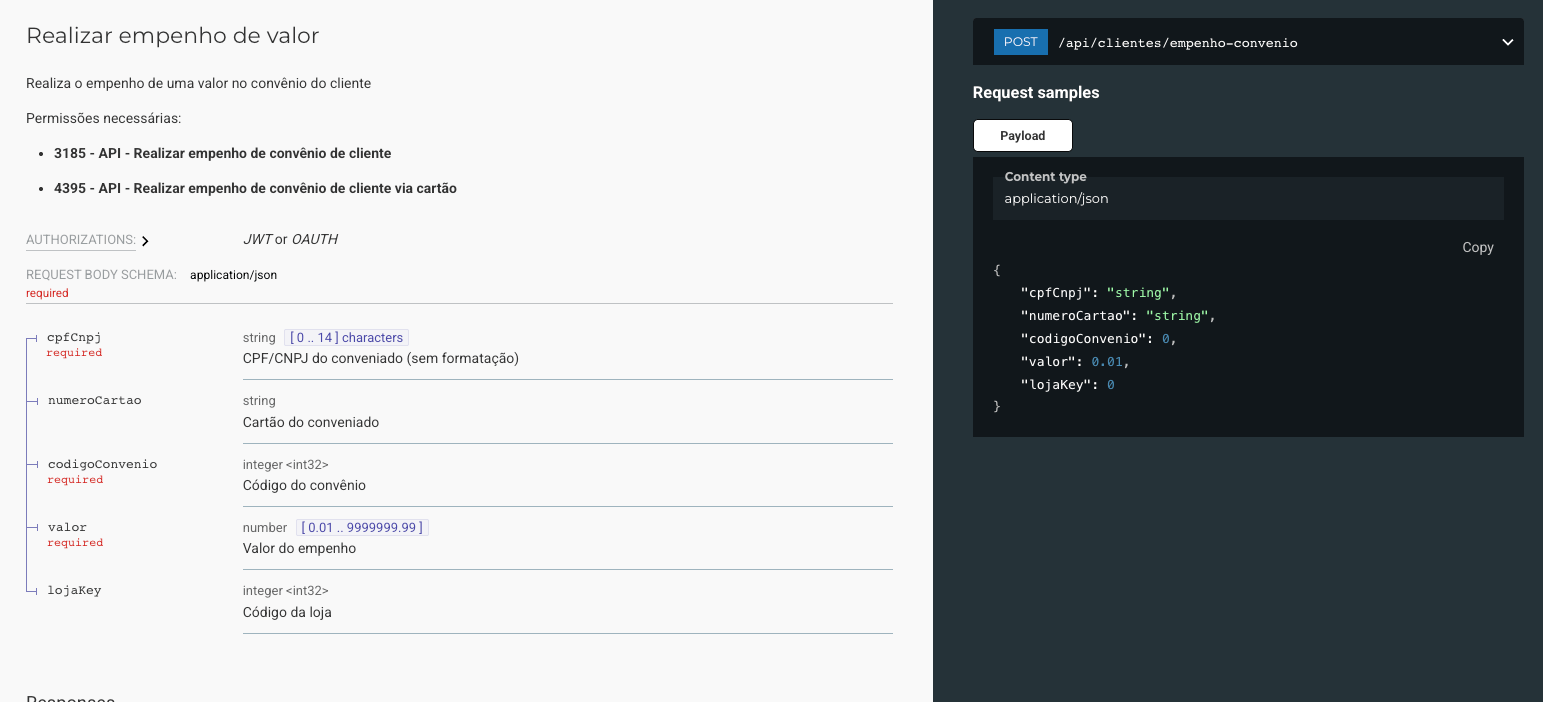Click the valor property name

point(67,527)
